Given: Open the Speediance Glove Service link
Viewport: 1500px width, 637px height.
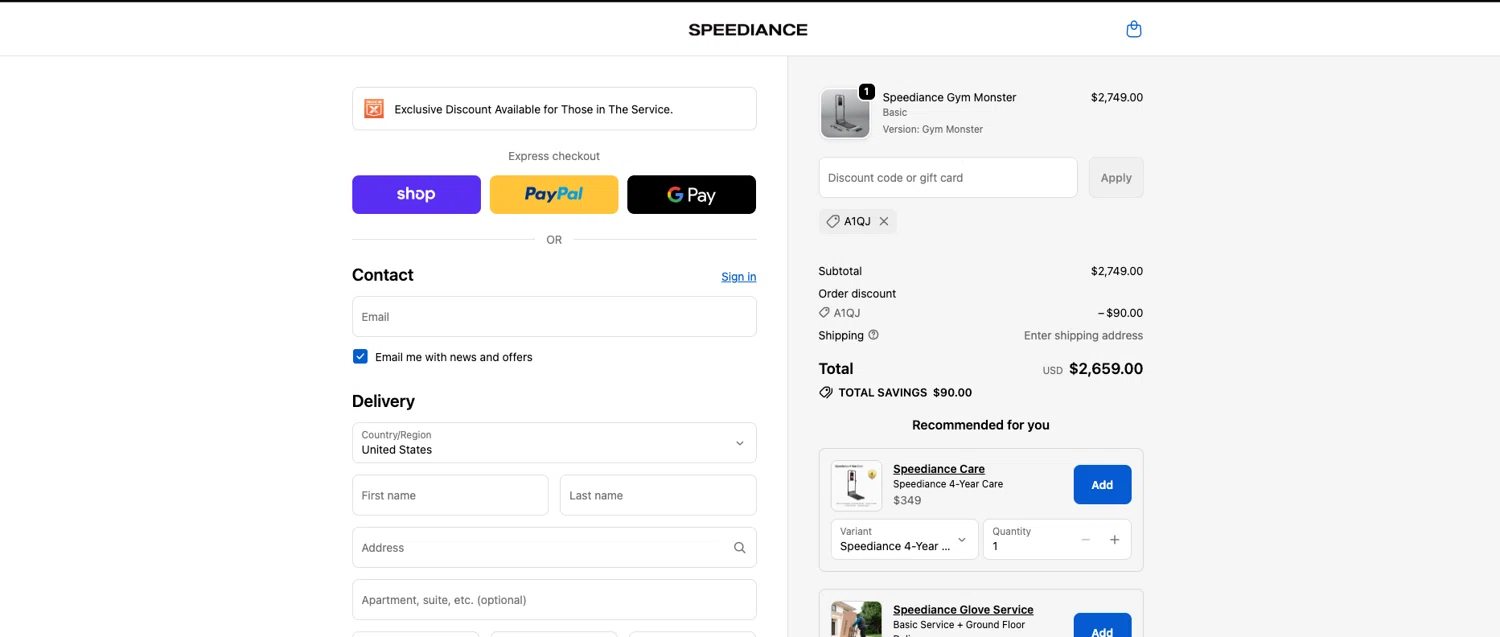Looking at the screenshot, I should [963, 610].
